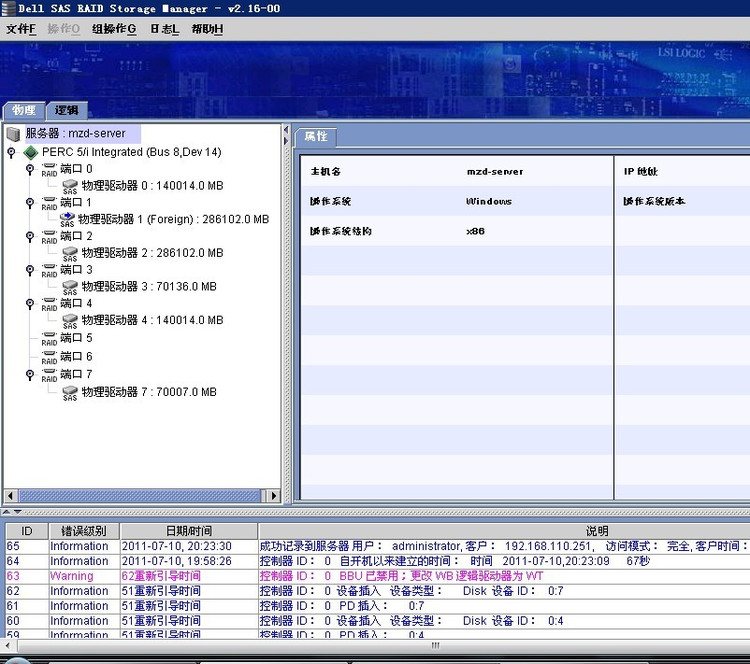Sort log by 错误级别 column header
Screen dimensions: 750x664
click(84, 531)
